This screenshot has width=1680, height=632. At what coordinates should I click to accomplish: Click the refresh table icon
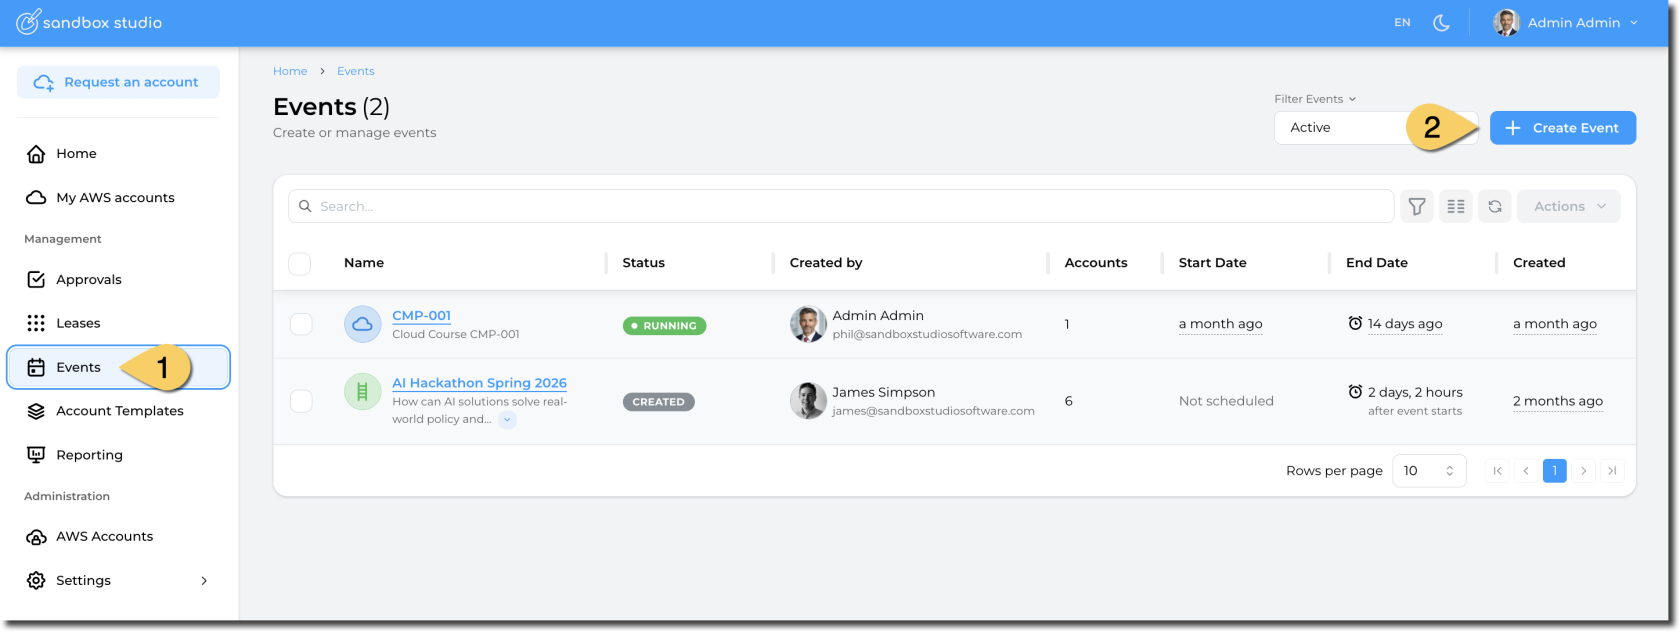click(1494, 206)
